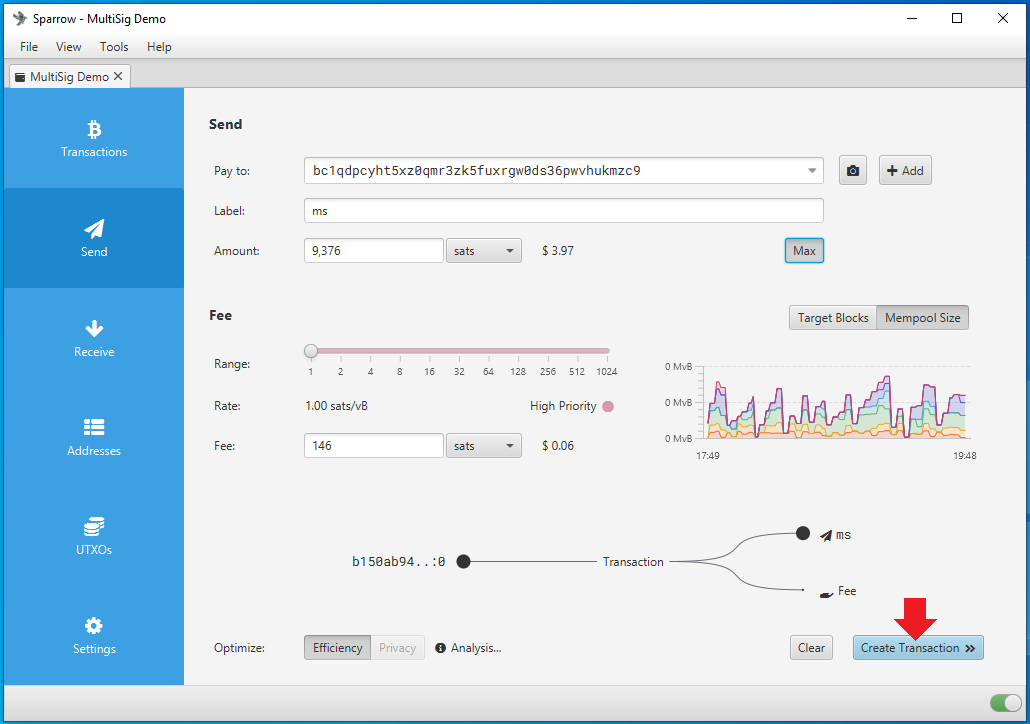Click the wallet icon on MultiSig Demo tab
This screenshot has height=724, width=1030.
click(20, 77)
